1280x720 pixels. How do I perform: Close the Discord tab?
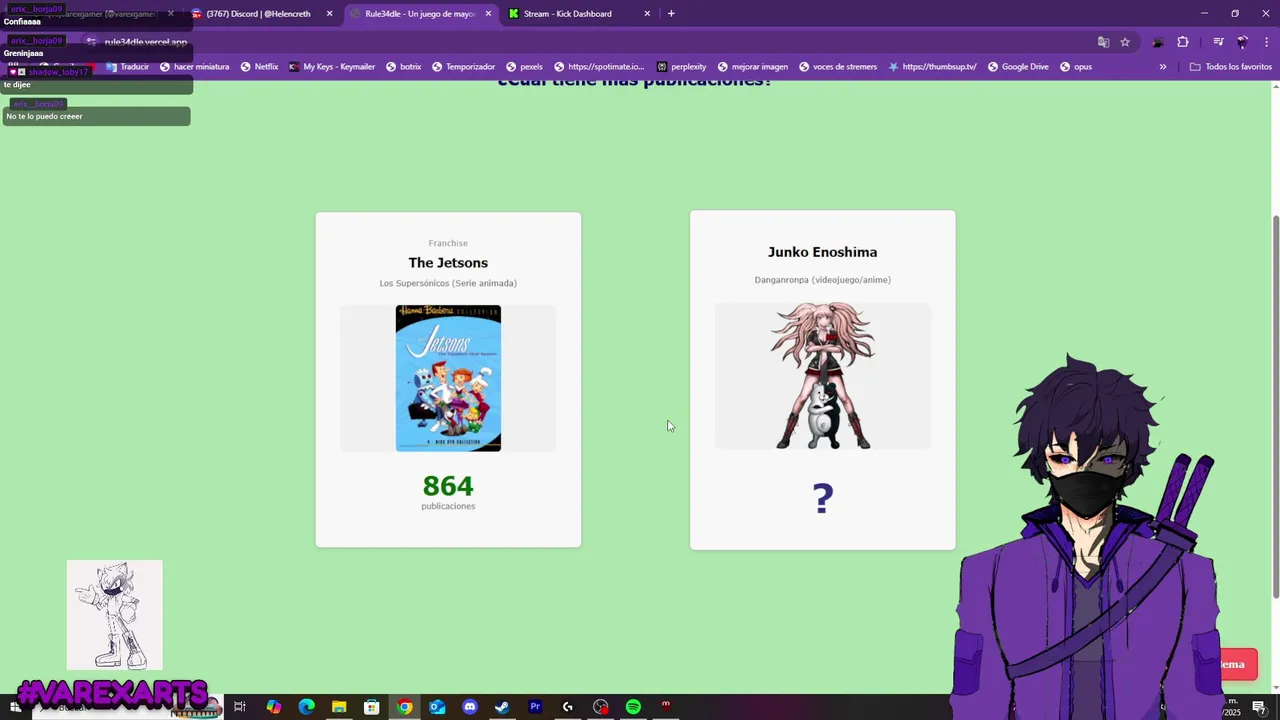coord(329,14)
